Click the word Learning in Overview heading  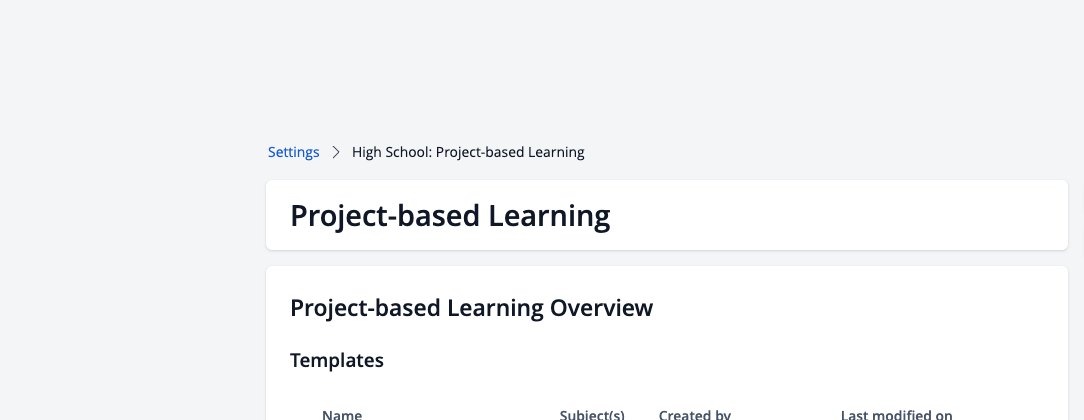point(495,307)
